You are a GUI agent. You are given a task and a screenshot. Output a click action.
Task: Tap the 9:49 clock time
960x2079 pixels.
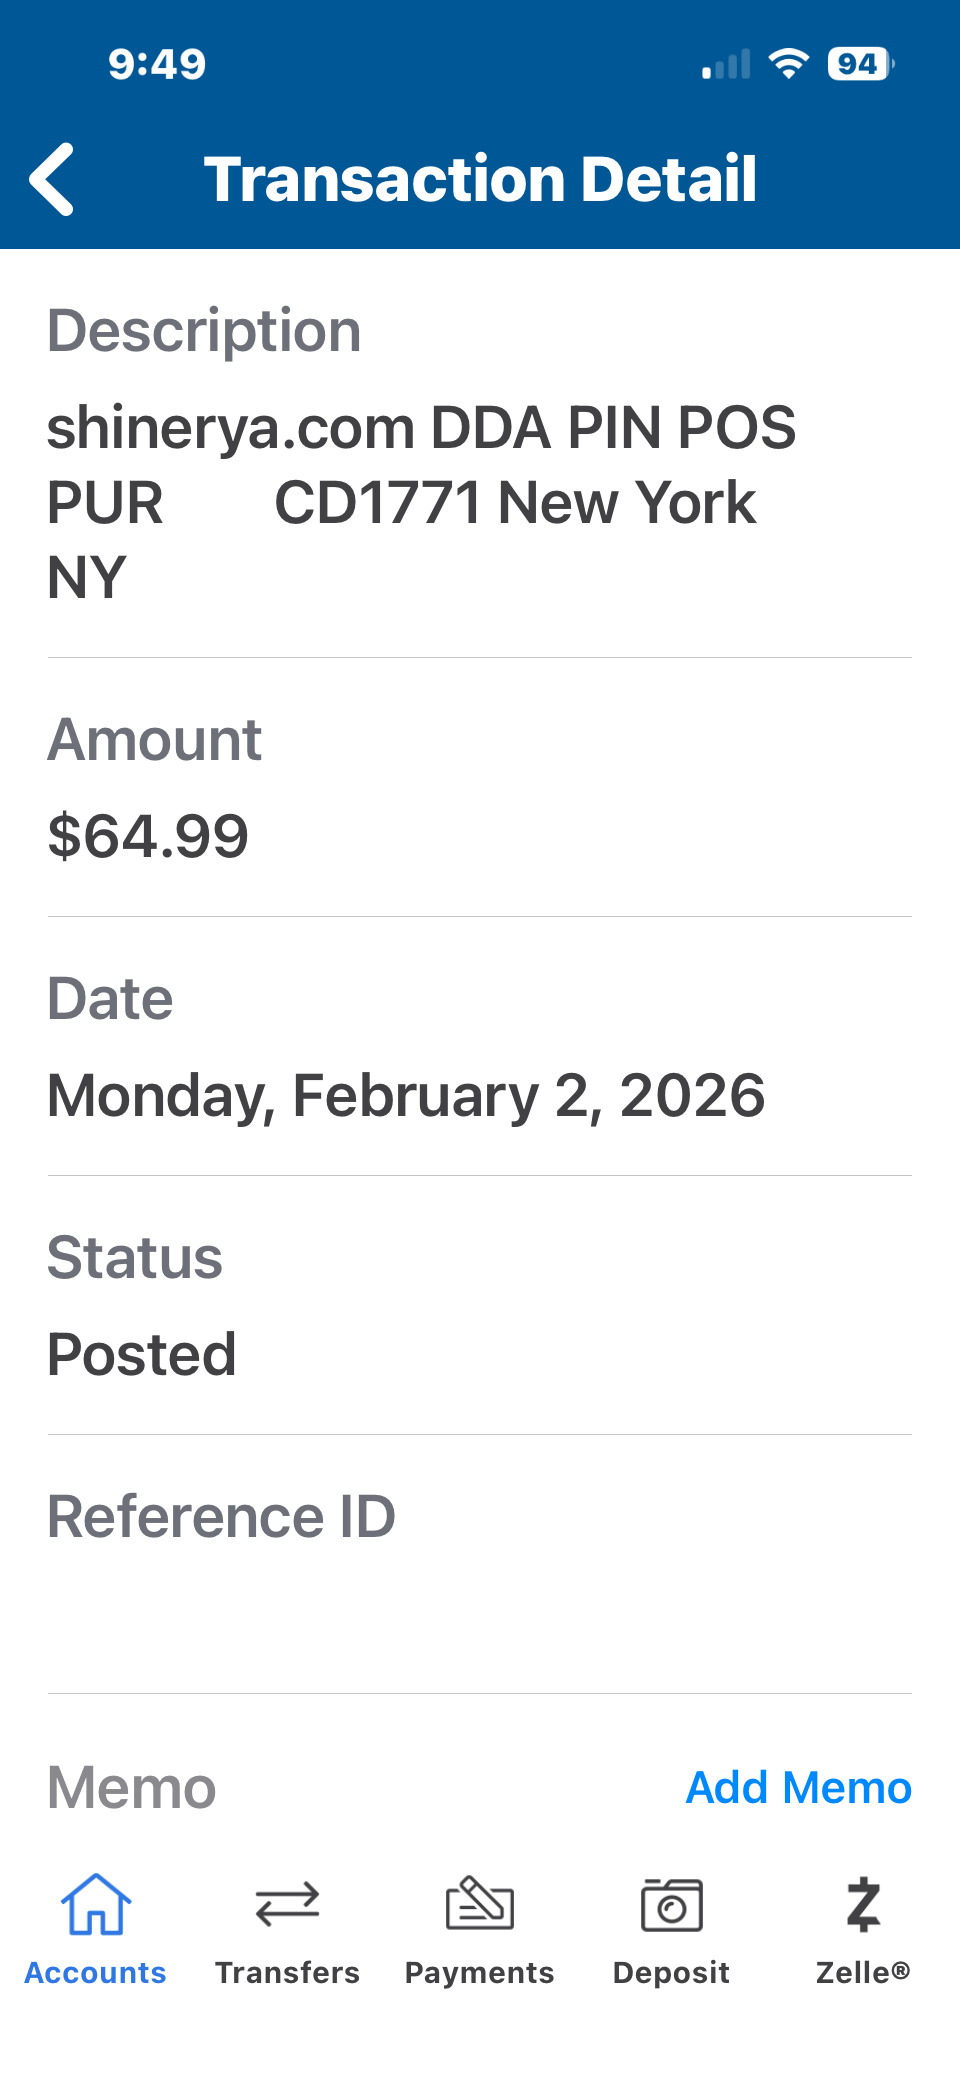click(157, 64)
